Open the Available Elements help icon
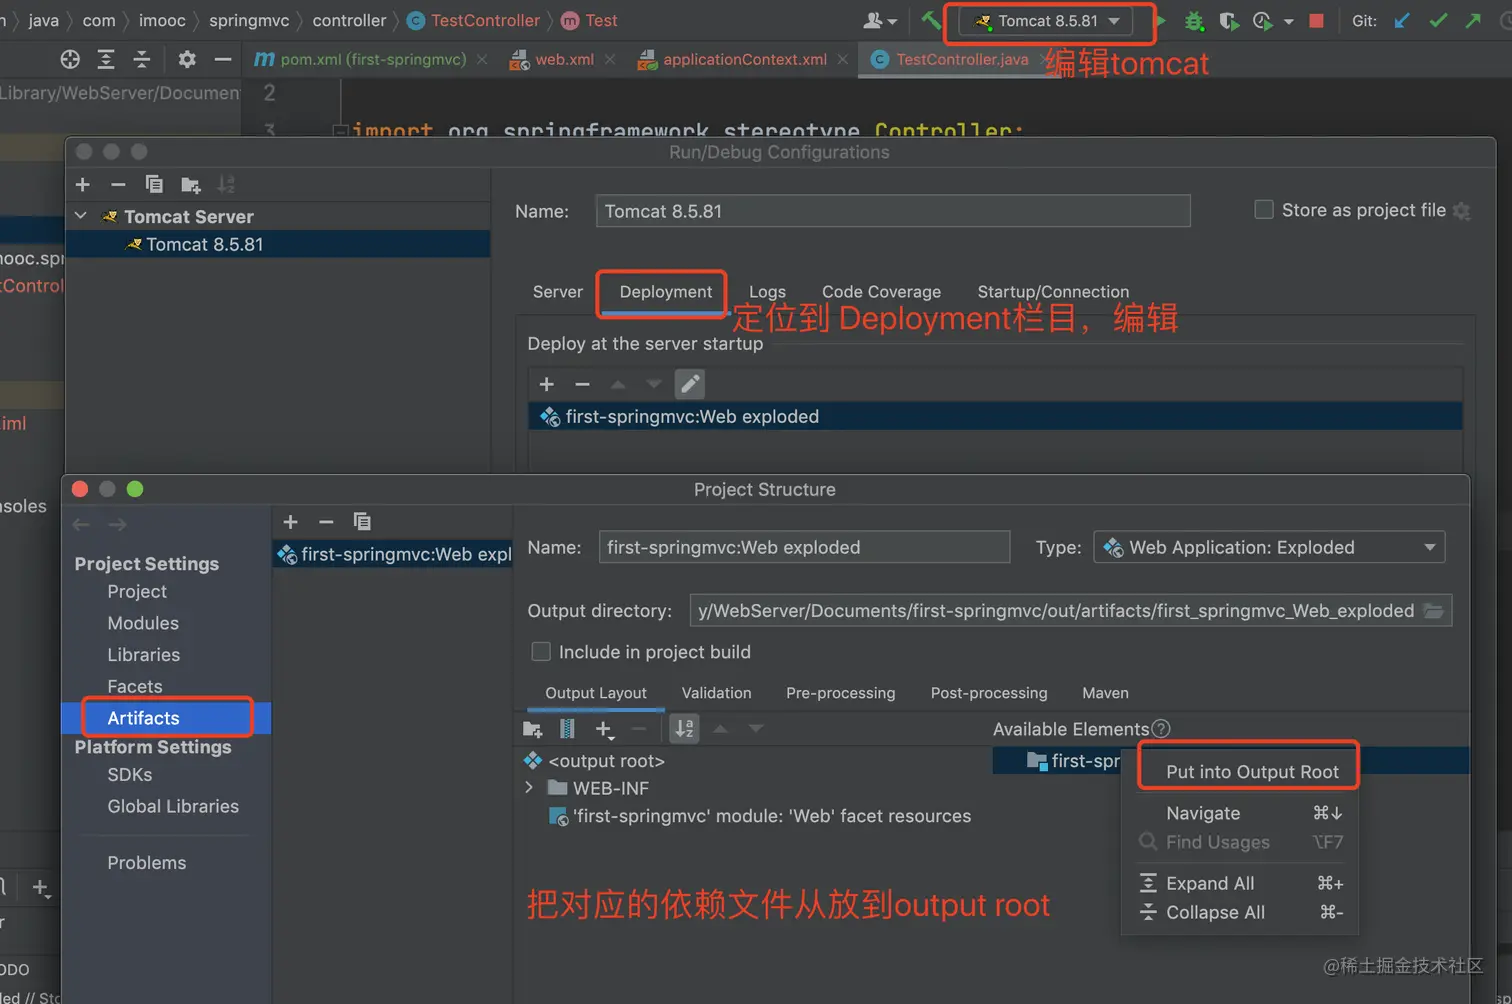 click(1161, 729)
